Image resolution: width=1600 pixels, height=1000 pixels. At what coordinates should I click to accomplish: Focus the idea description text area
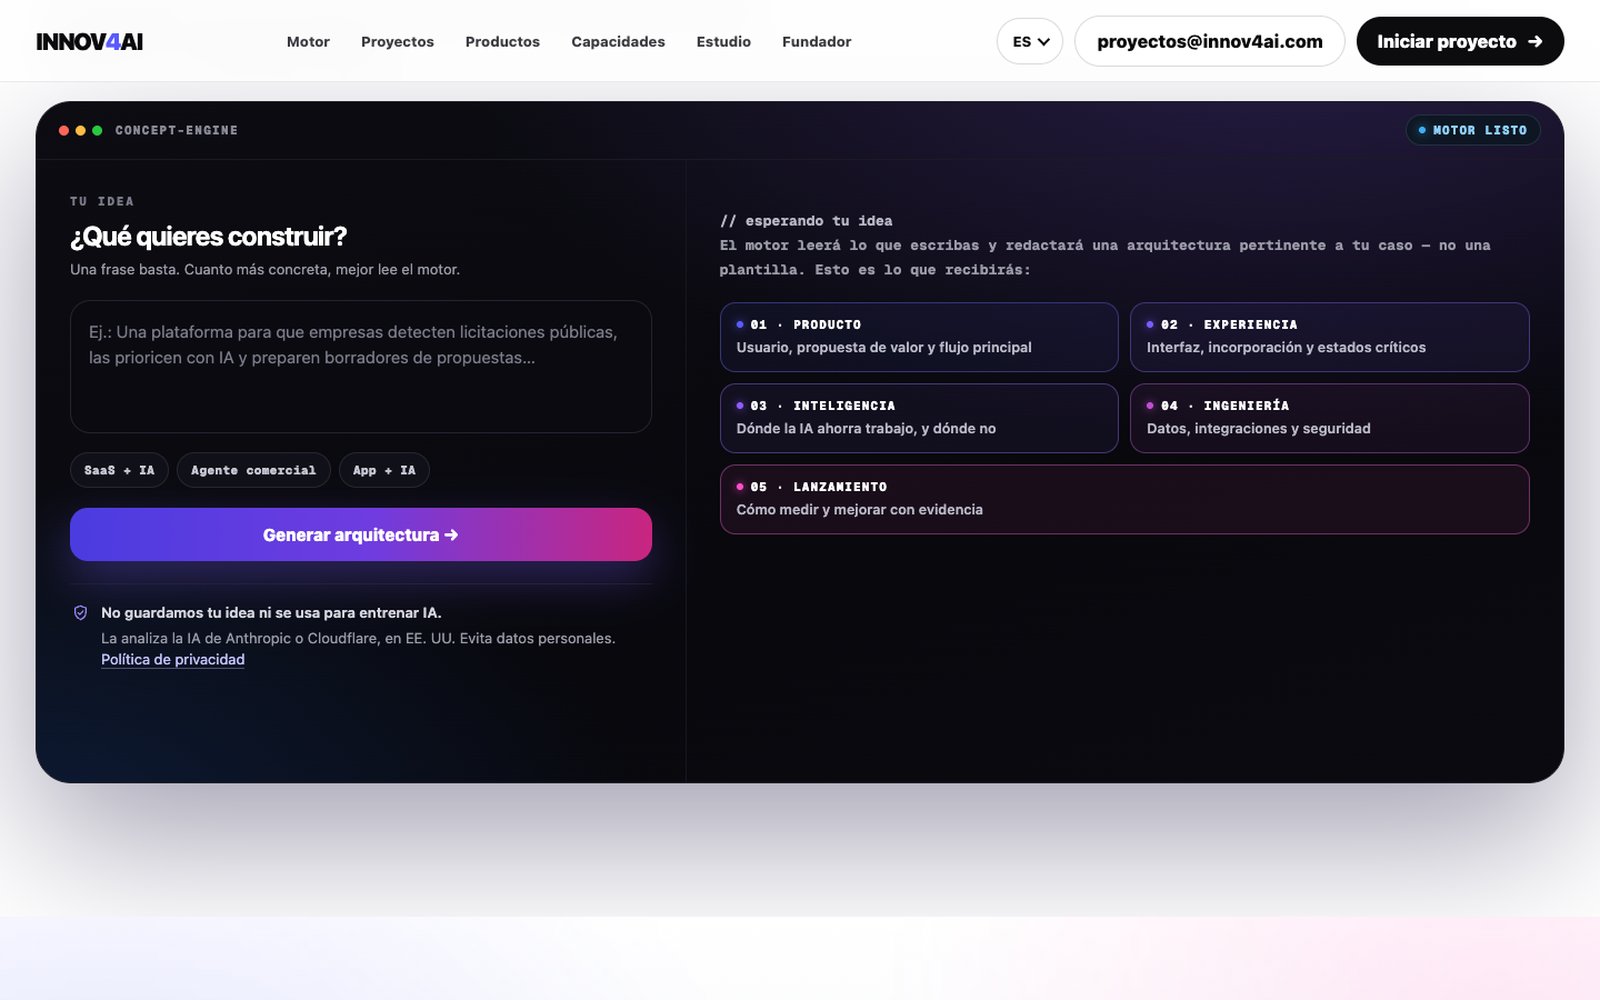[x=361, y=366]
